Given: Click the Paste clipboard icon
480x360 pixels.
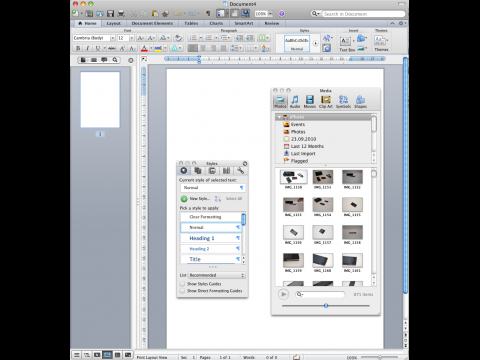Looking at the screenshot, I should pos(155,14).
